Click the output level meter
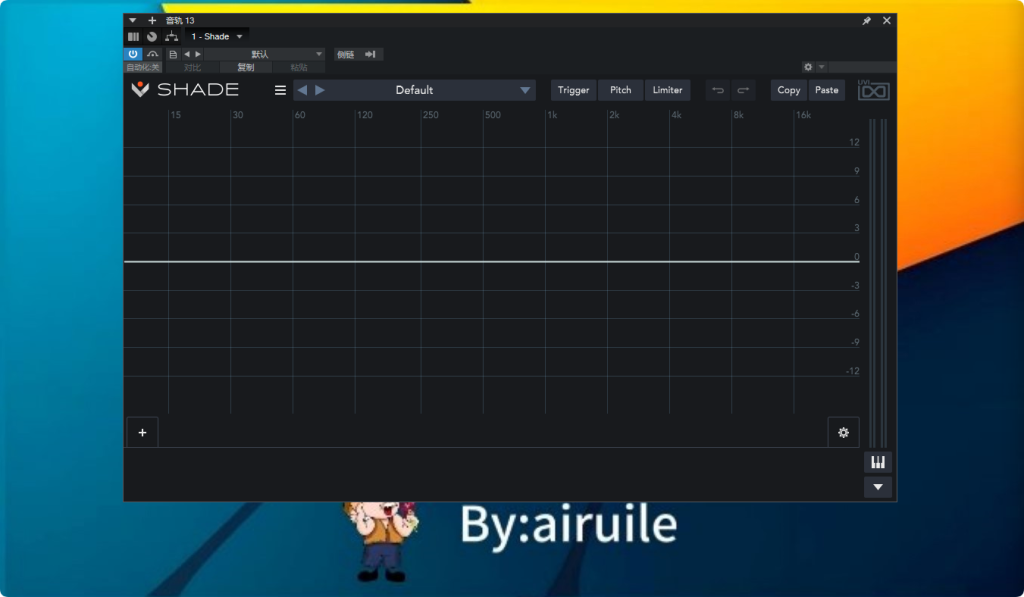The width and height of the screenshot is (1024, 597). [x=878, y=283]
